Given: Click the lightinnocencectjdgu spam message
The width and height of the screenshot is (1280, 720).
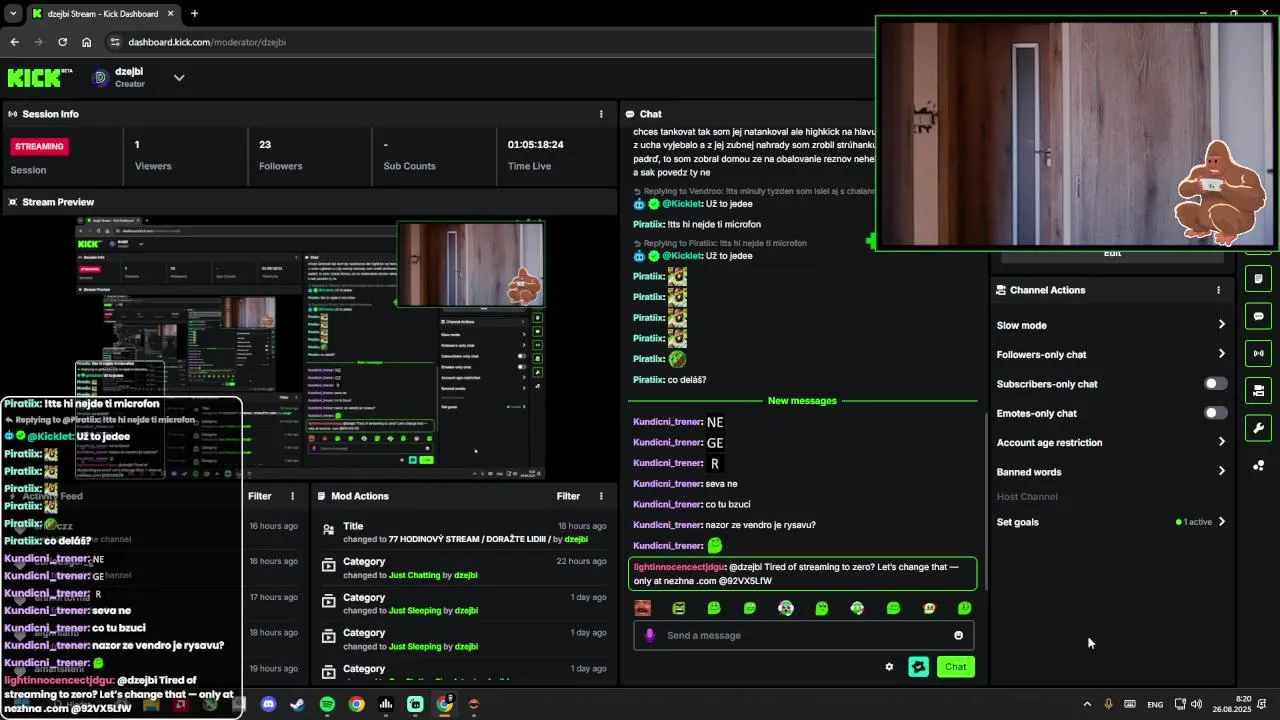Looking at the screenshot, I should [x=802, y=574].
